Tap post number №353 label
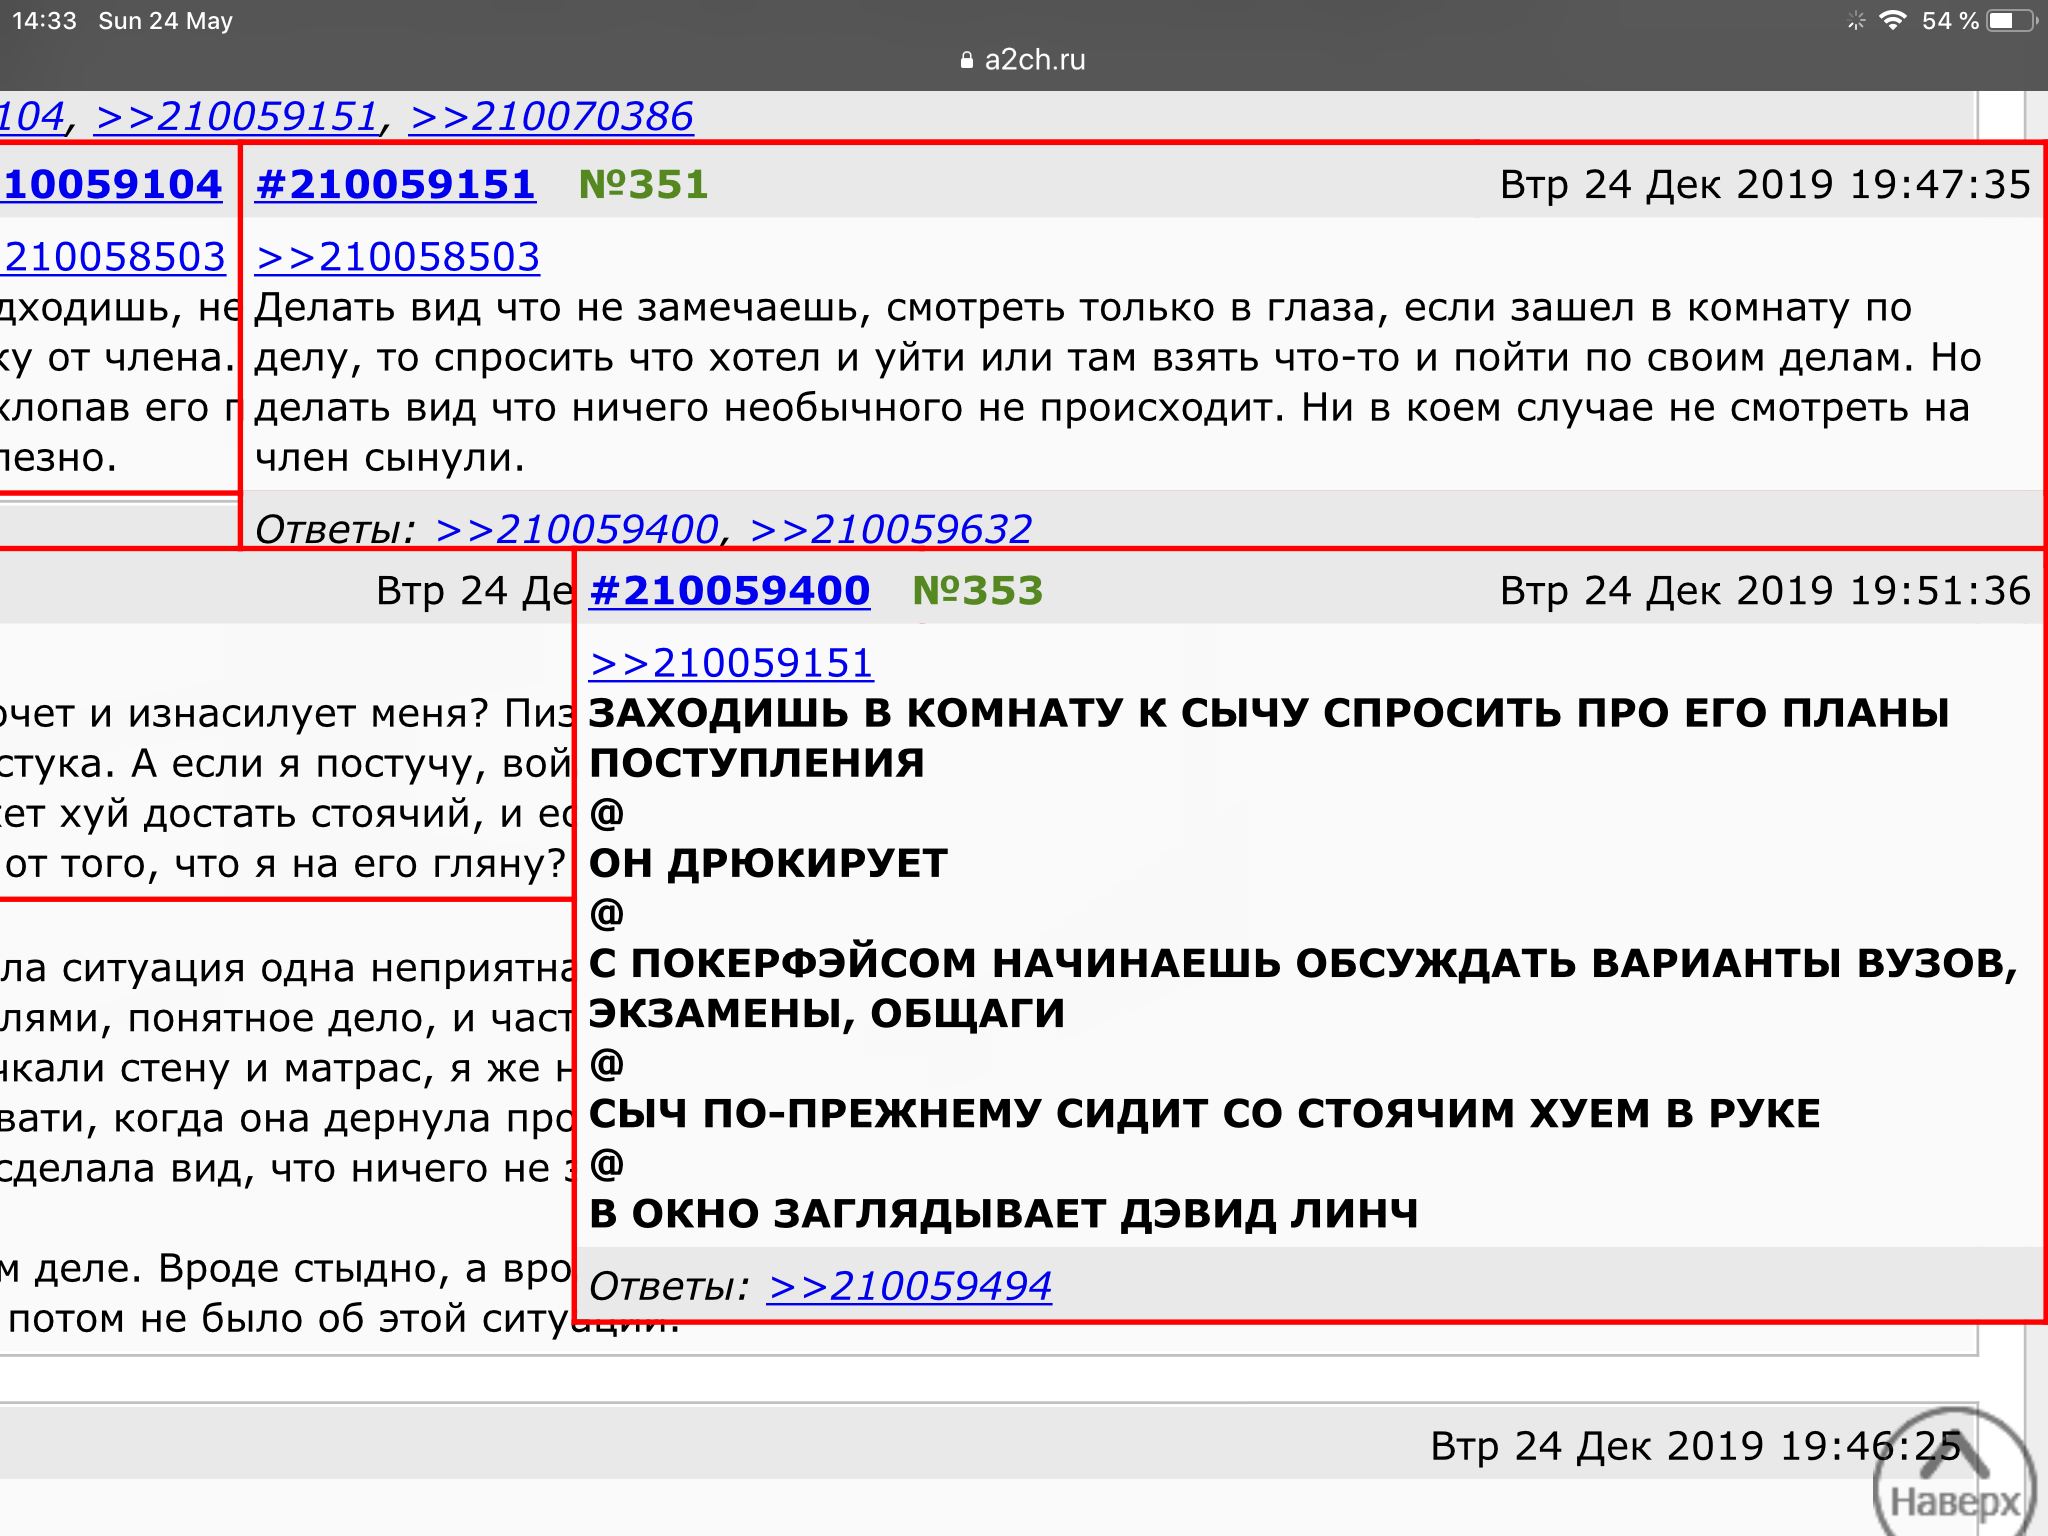 (978, 591)
